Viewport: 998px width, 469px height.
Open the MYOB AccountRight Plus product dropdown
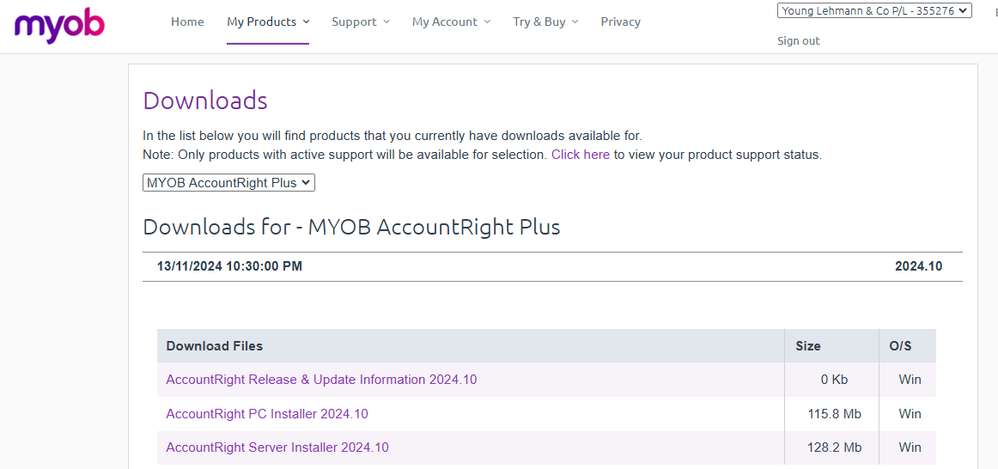229,183
